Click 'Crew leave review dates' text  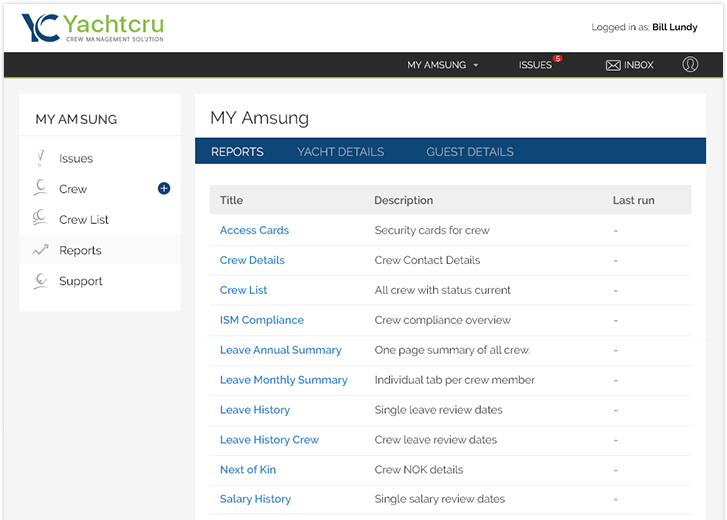click(435, 440)
